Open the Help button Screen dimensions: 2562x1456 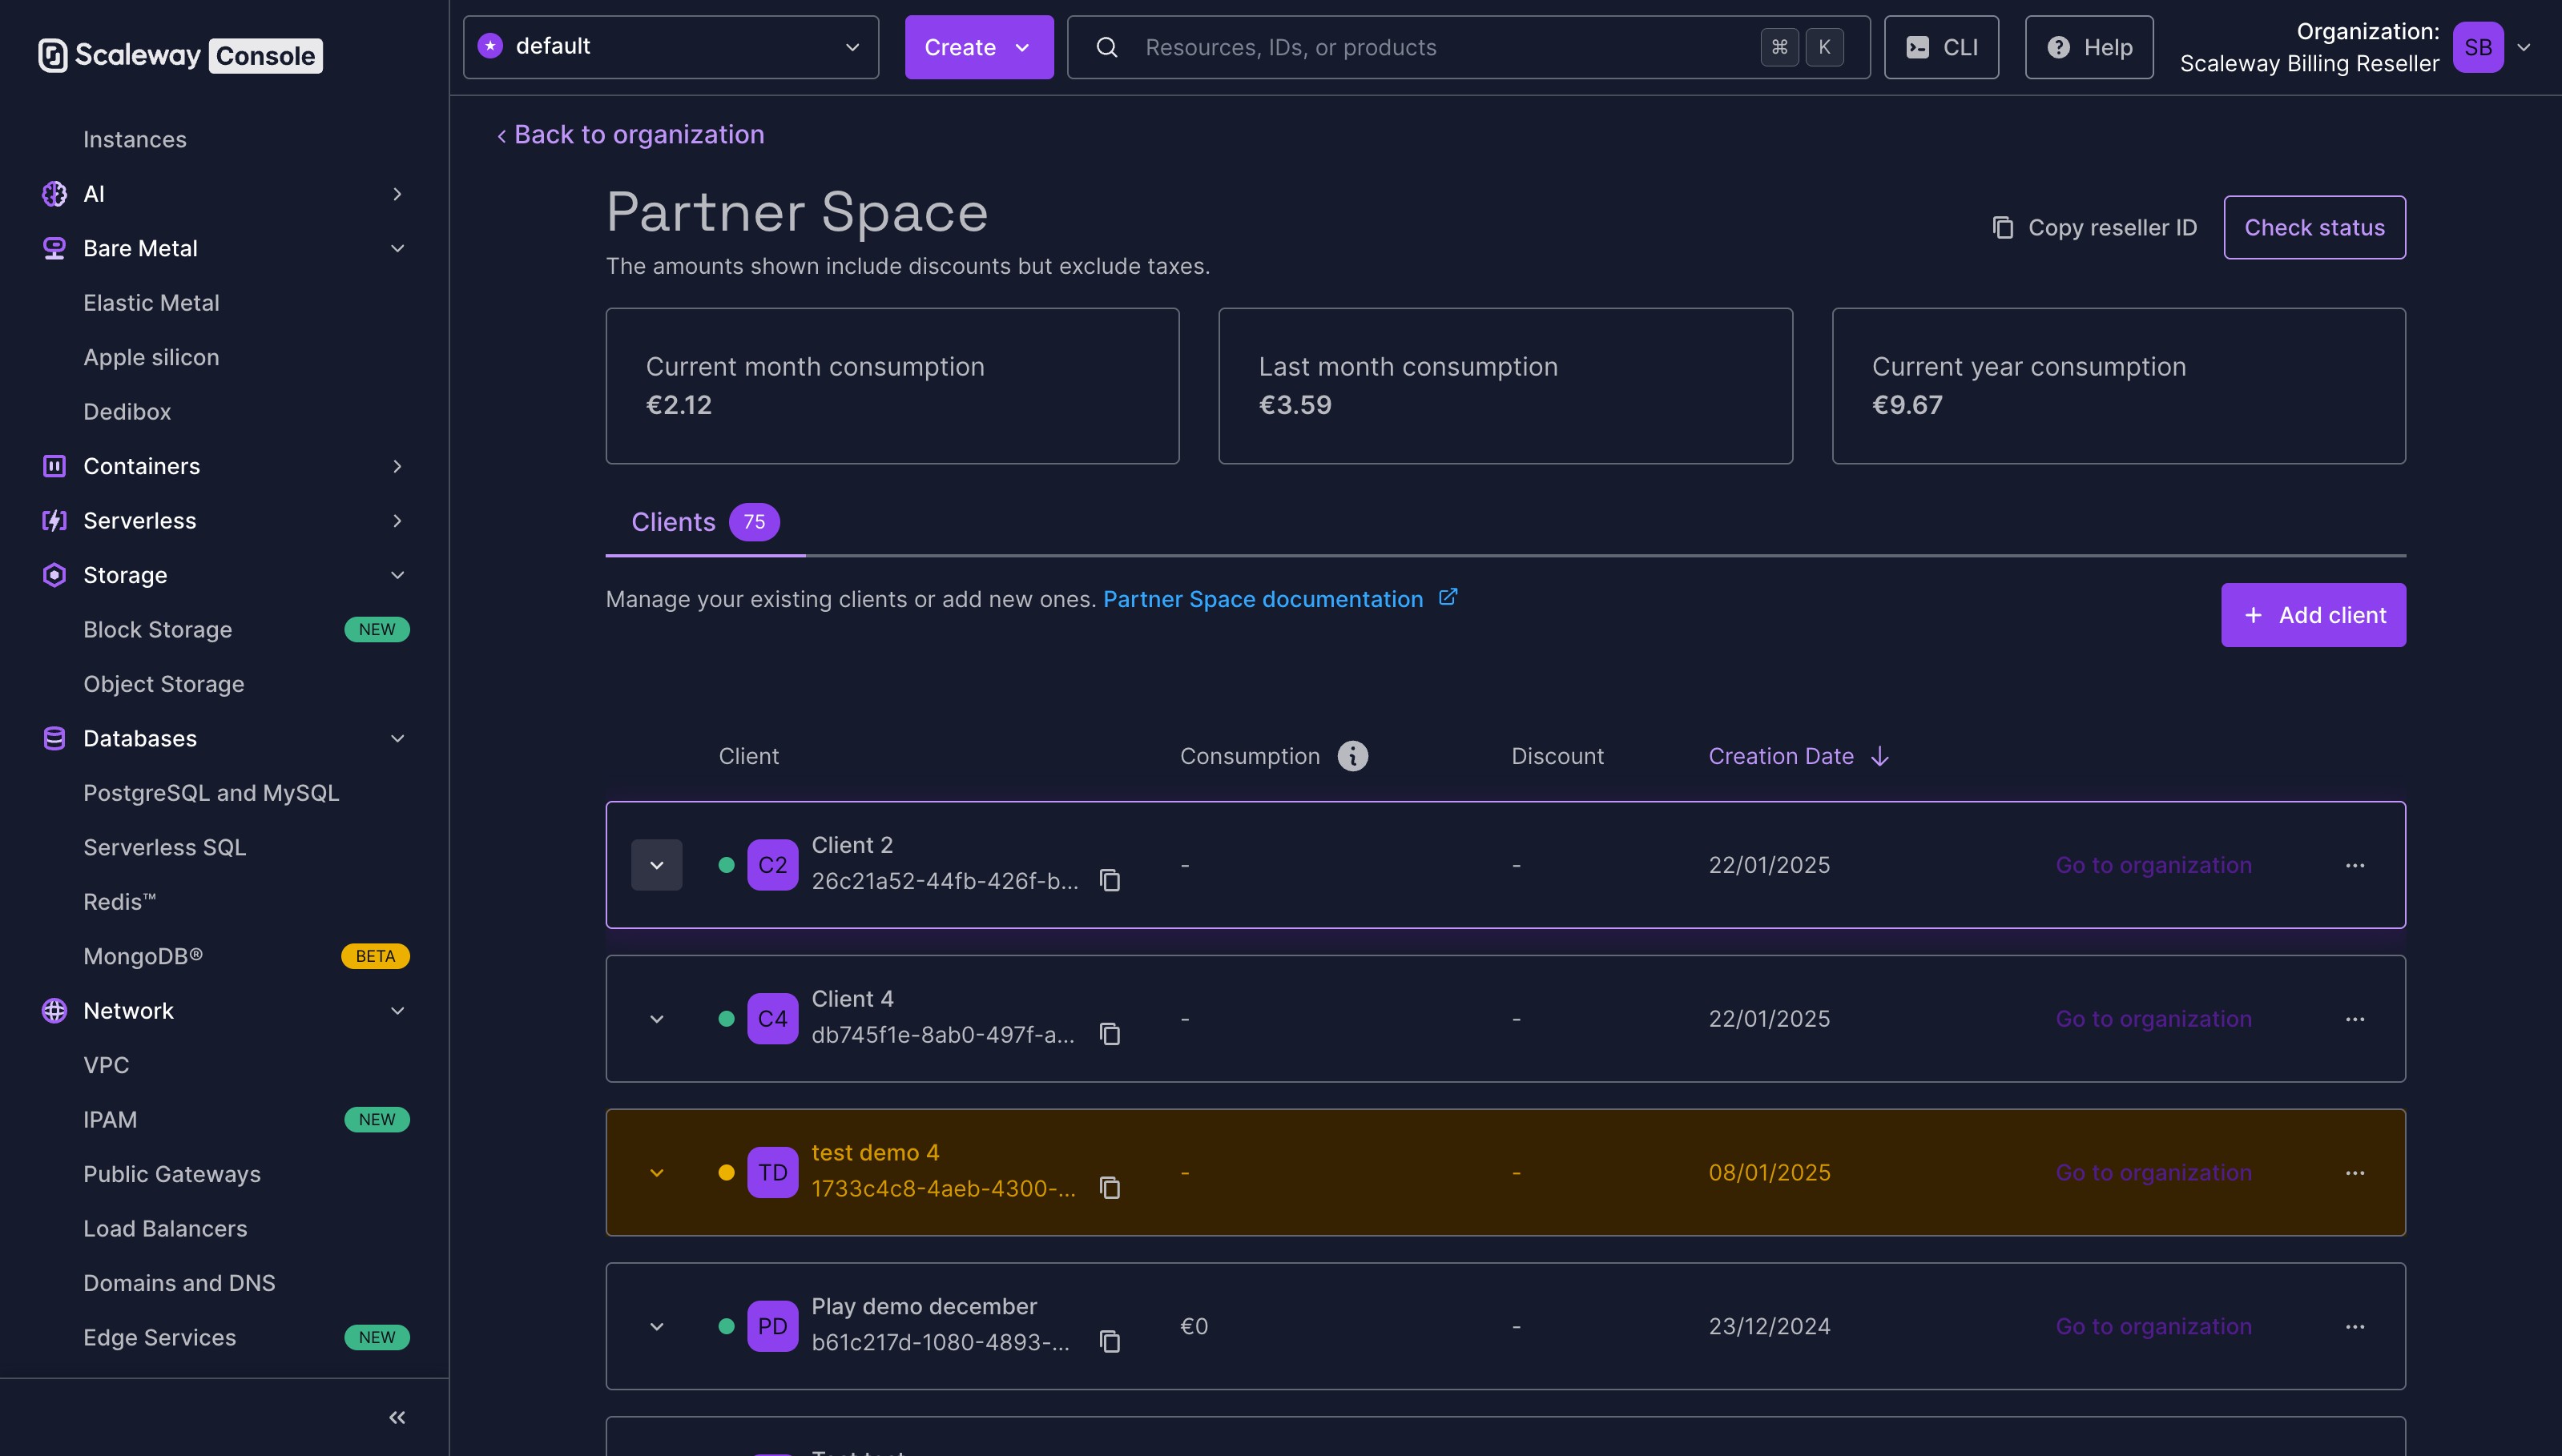(x=2089, y=47)
